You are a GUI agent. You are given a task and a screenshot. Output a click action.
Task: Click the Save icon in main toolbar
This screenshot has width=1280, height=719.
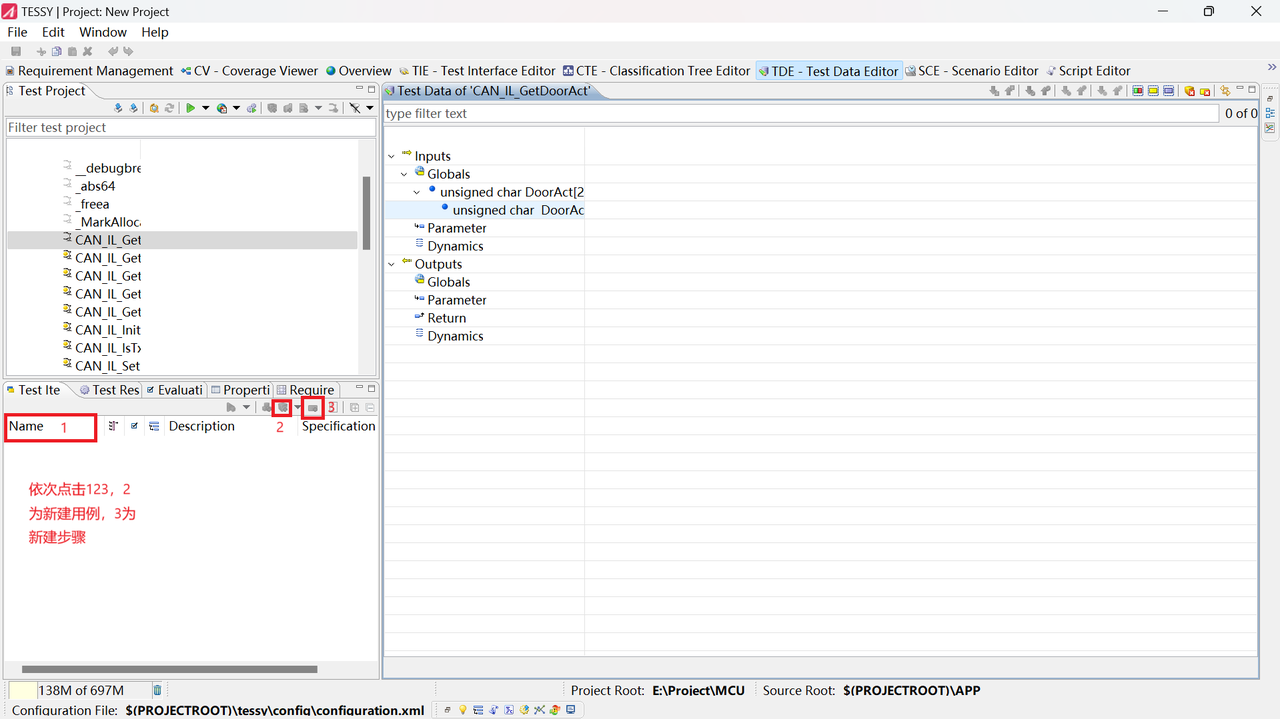16,51
